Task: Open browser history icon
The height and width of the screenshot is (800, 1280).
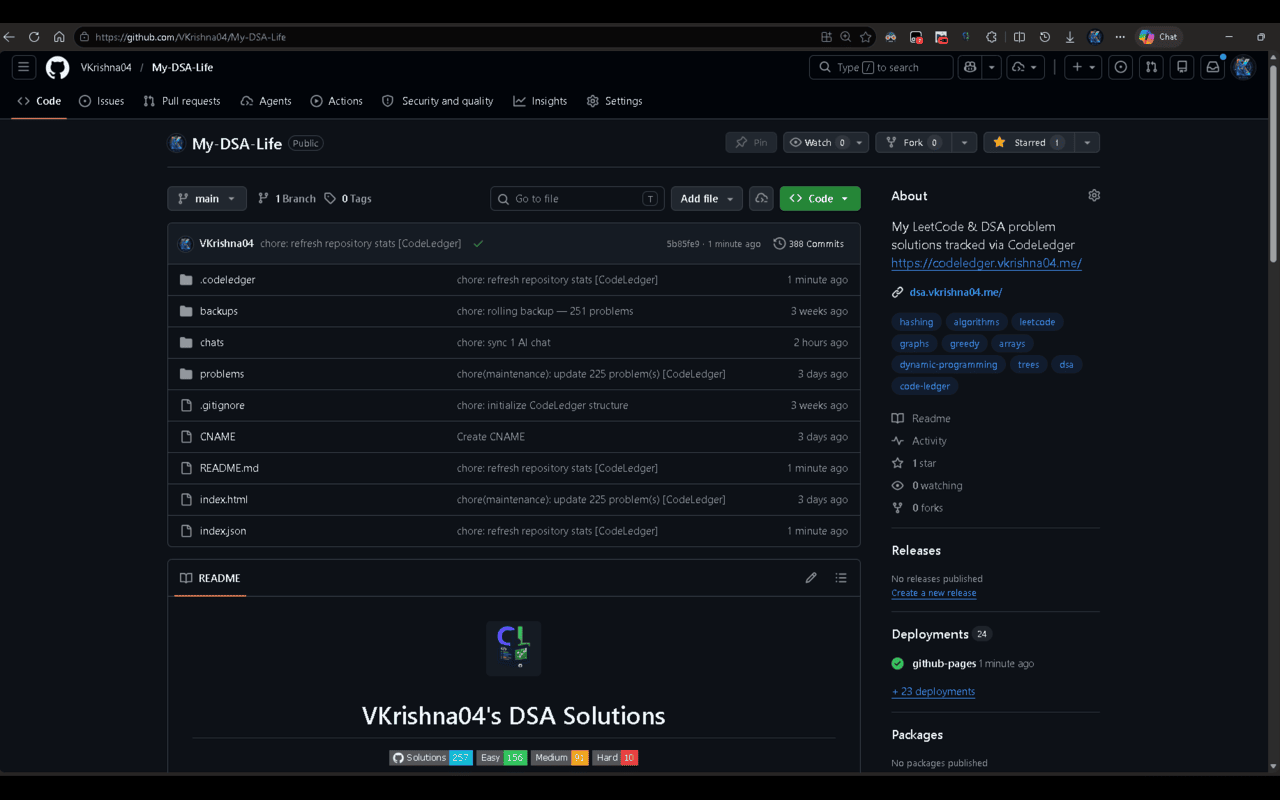Action: (1044, 37)
